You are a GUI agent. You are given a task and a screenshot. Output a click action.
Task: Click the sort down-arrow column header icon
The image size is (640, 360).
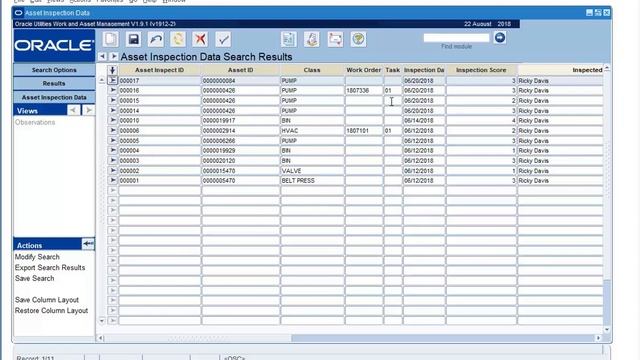click(x=112, y=70)
